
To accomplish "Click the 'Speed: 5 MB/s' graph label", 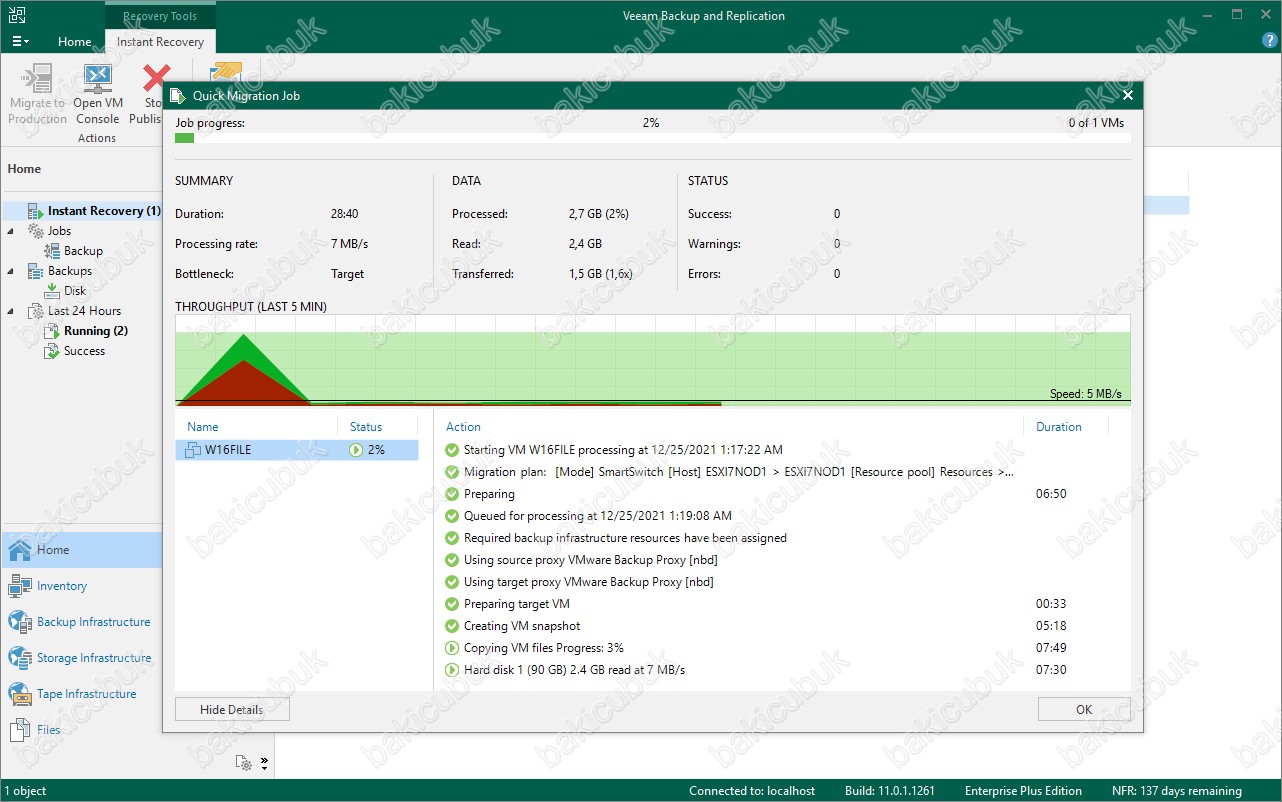I will (x=1086, y=394).
